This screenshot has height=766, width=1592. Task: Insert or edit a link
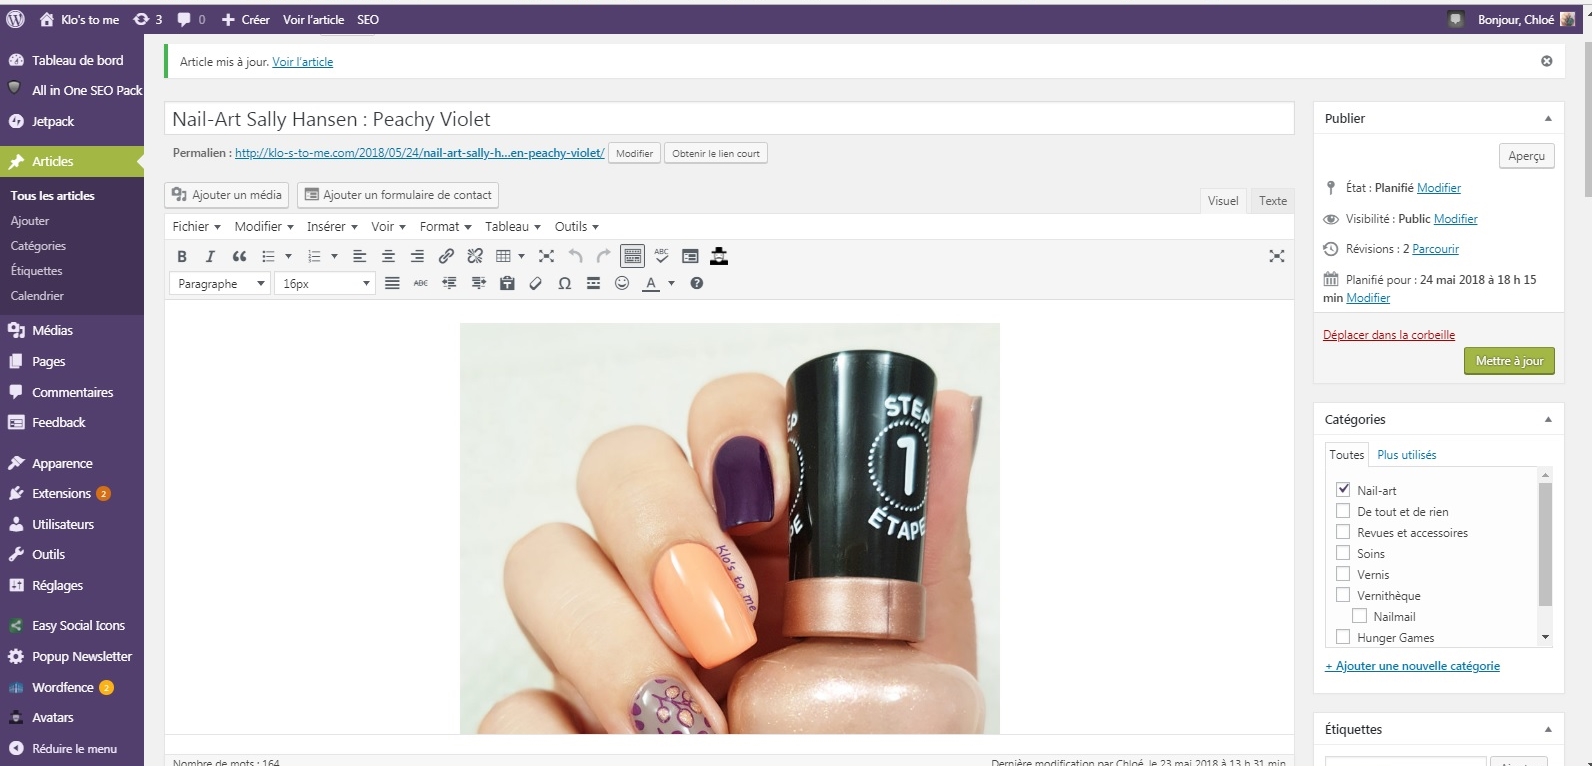(446, 257)
